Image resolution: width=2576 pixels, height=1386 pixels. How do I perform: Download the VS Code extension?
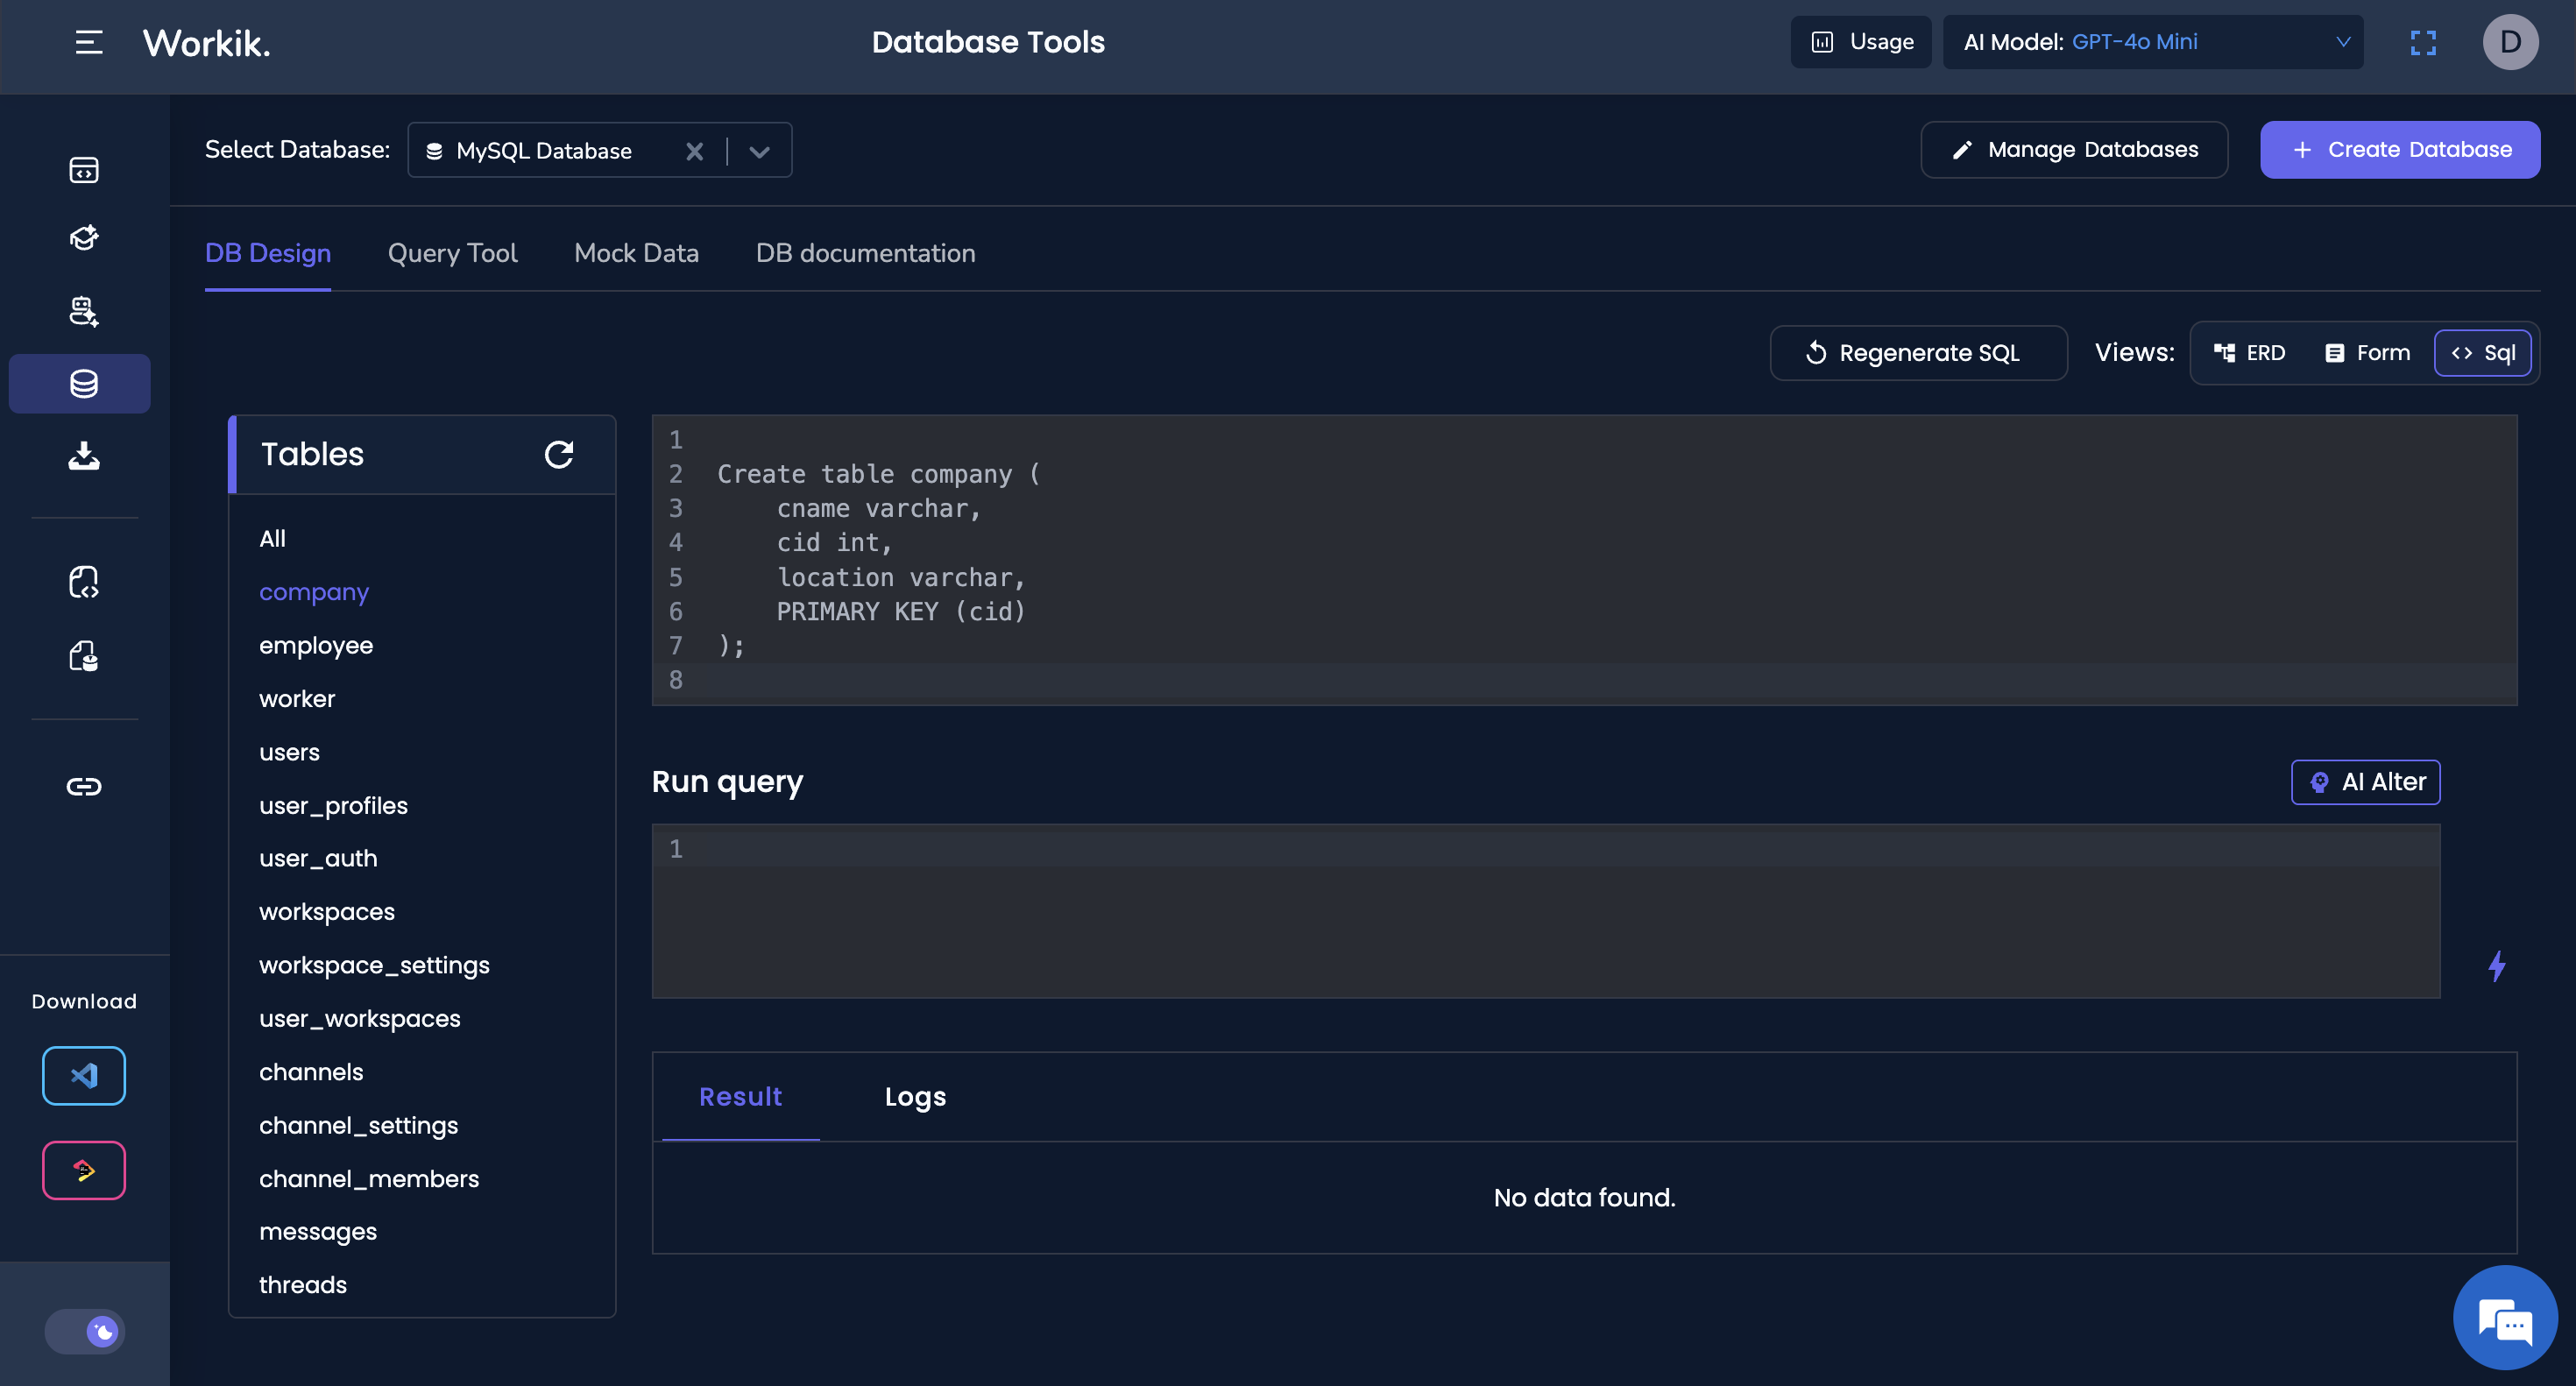[x=84, y=1076]
